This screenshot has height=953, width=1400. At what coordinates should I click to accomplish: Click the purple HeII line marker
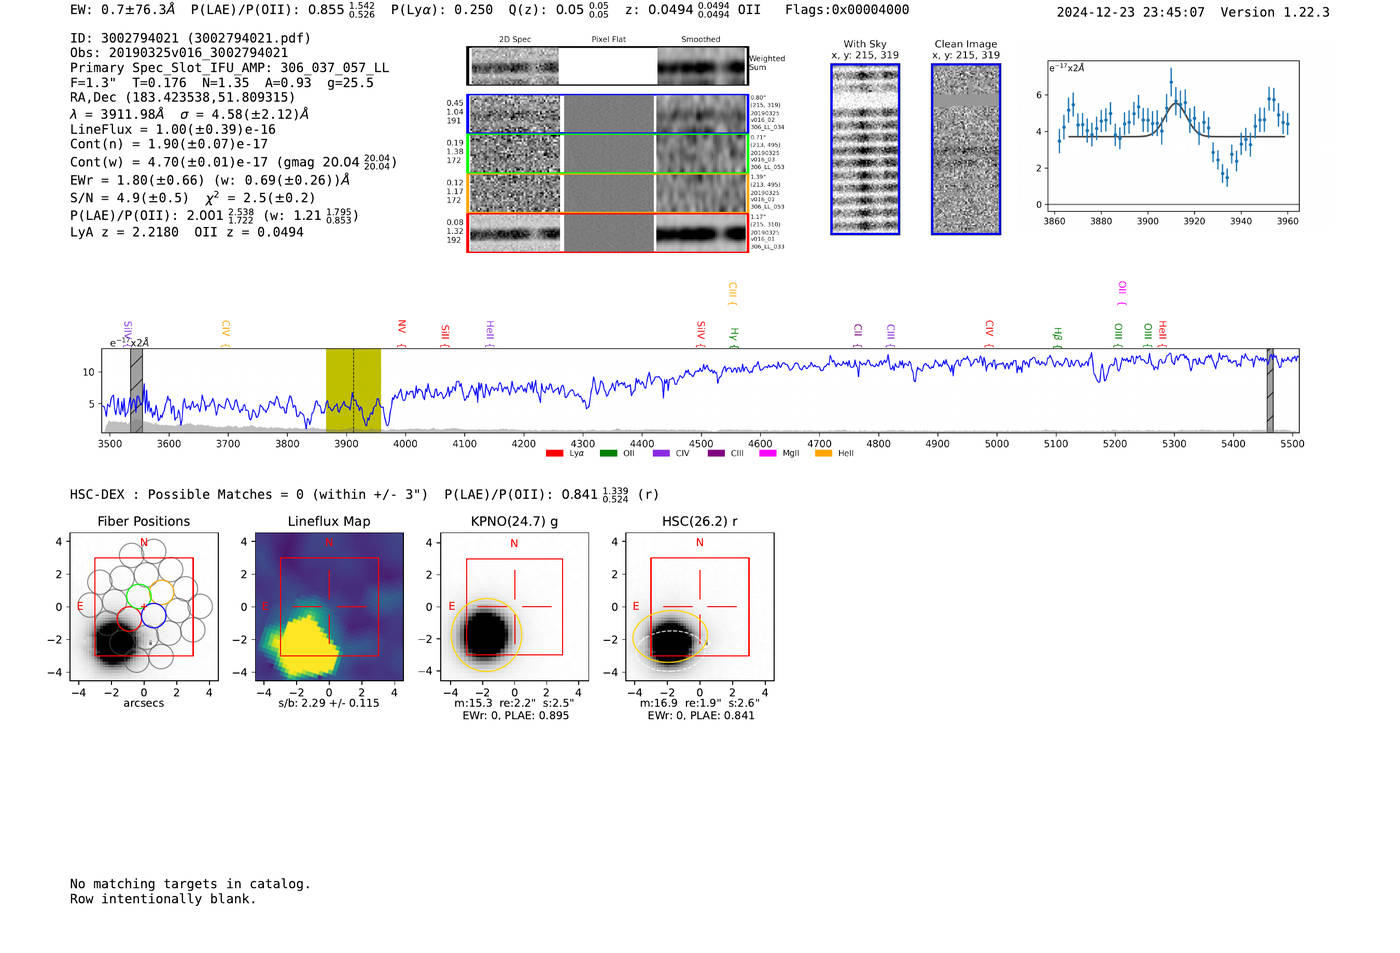(490, 333)
